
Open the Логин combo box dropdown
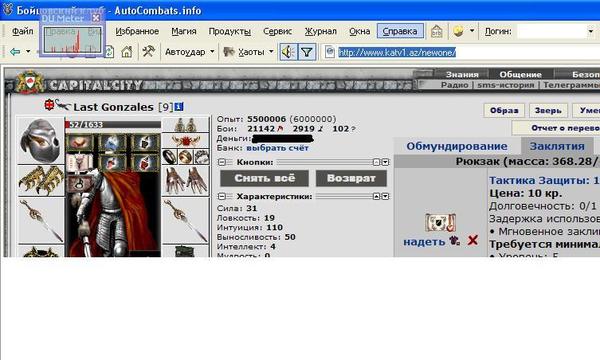[x=590, y=31]
